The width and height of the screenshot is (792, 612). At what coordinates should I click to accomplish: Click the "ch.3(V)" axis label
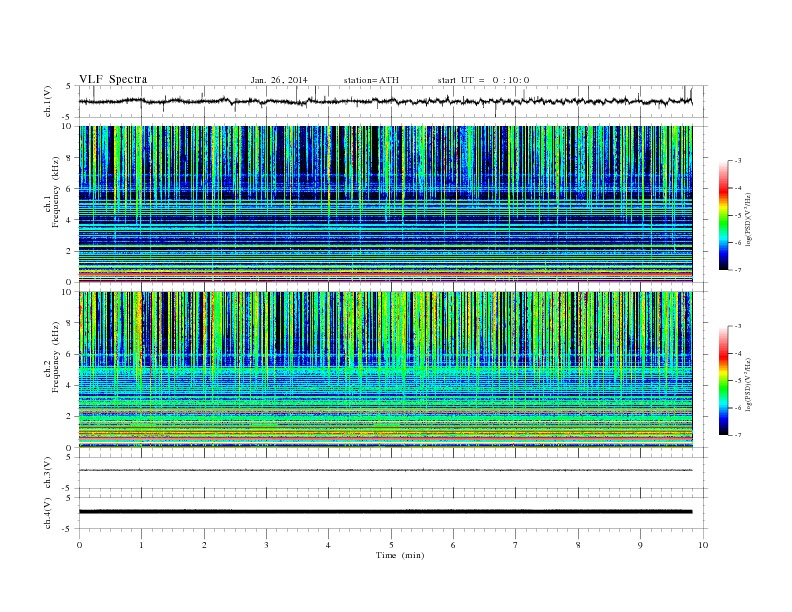(48, 473)
